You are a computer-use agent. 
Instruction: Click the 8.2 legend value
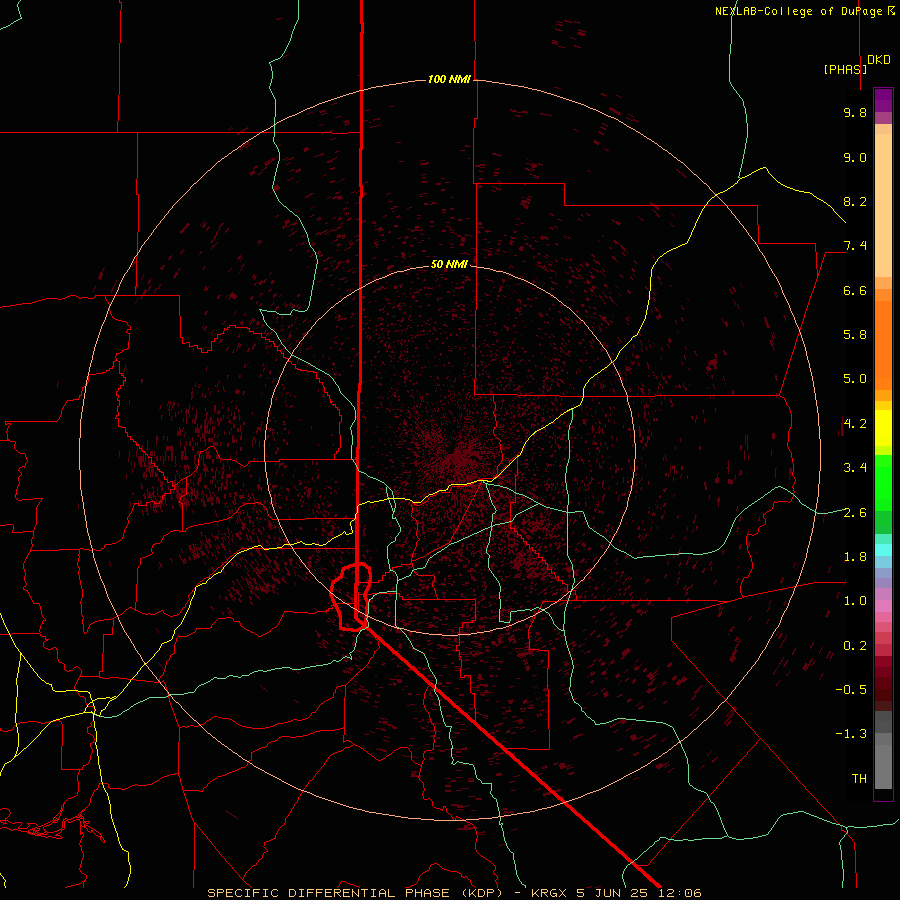(855, 201)
